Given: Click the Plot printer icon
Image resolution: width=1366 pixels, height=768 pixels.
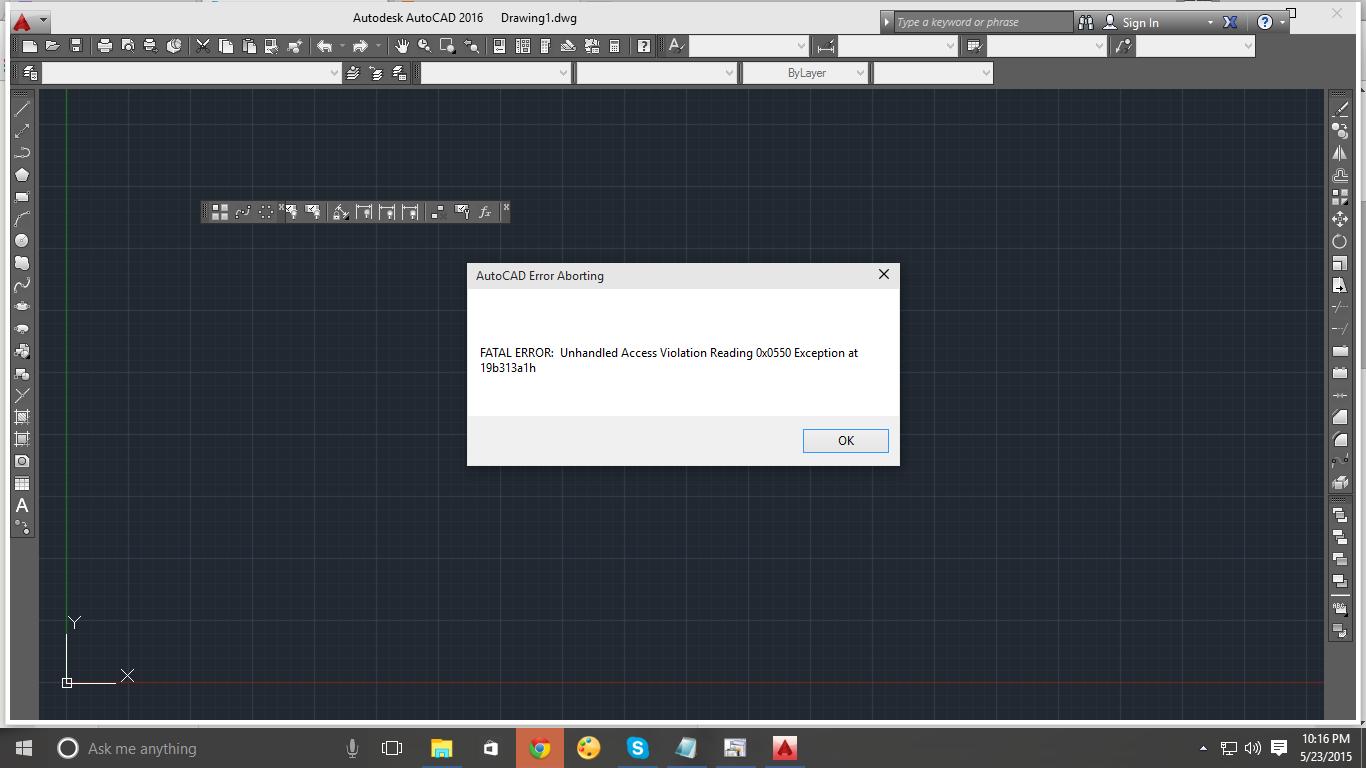Looking at the screenshot, I should coord(105,45).
